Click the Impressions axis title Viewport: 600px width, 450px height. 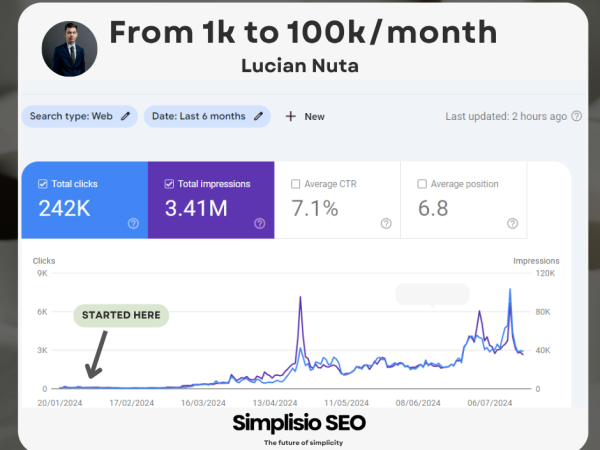coord(536,261)
